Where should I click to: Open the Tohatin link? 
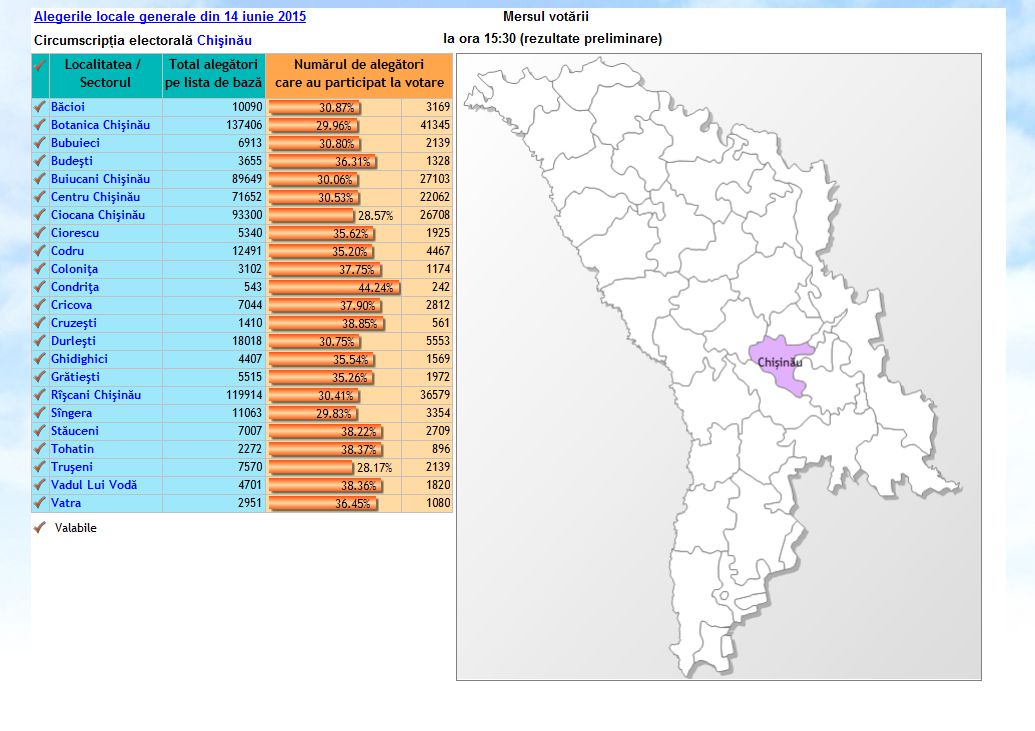pyautogui.click(x=72, y=448)
